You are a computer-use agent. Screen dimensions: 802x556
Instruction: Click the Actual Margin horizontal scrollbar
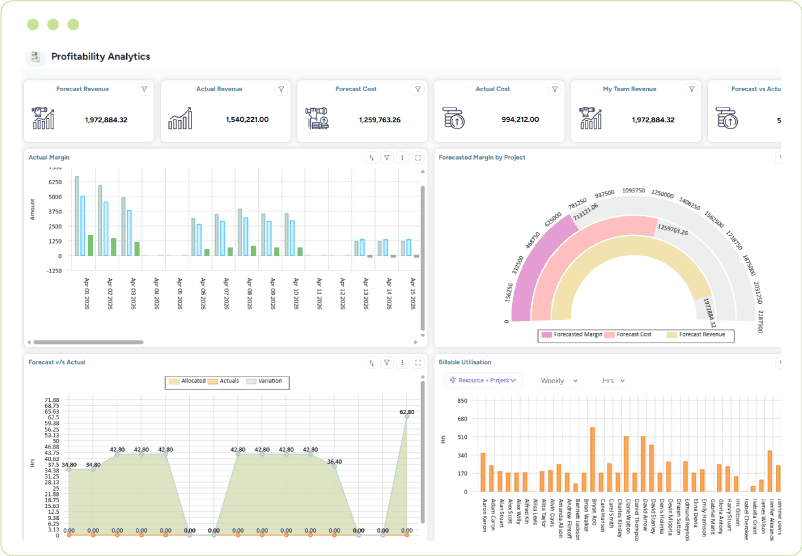click(x=88, y=342)
